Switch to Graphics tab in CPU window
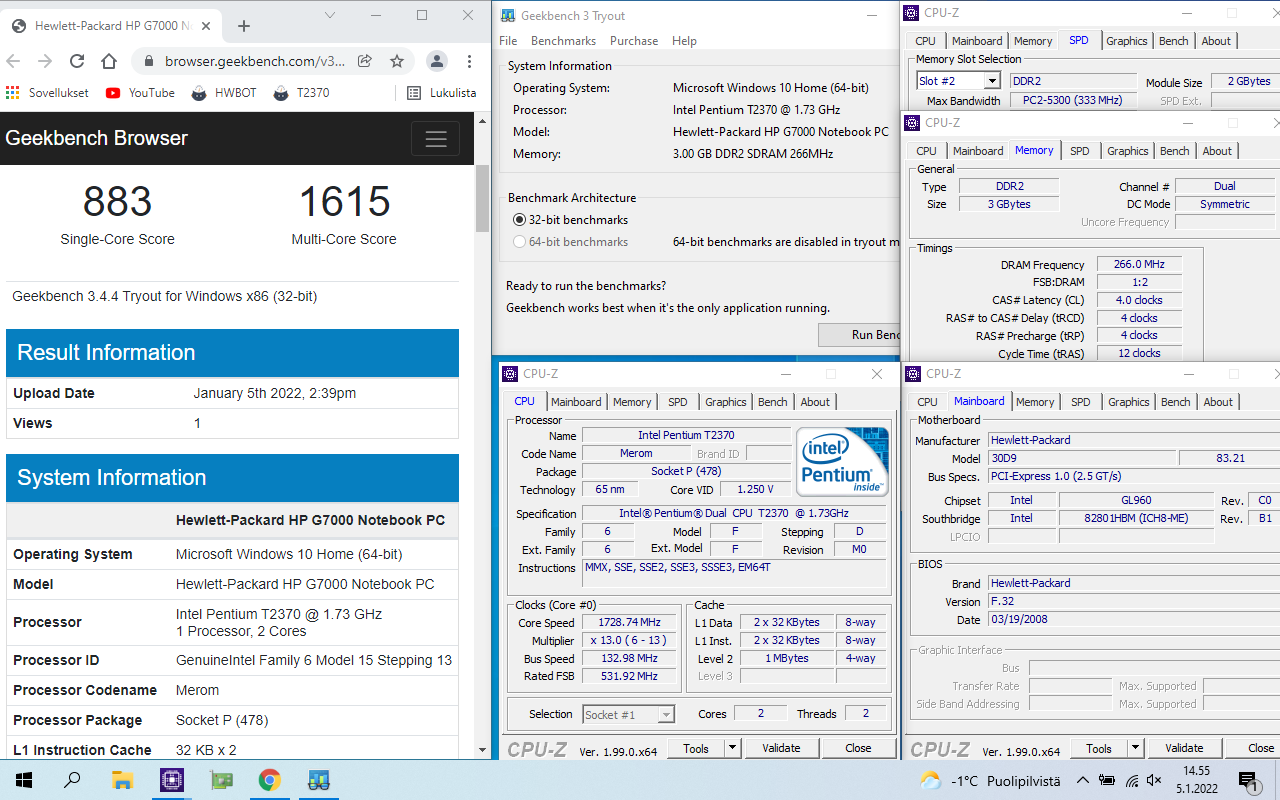Image resolution: width=1280 pixels, height=800 pixels. coord(725,402)
